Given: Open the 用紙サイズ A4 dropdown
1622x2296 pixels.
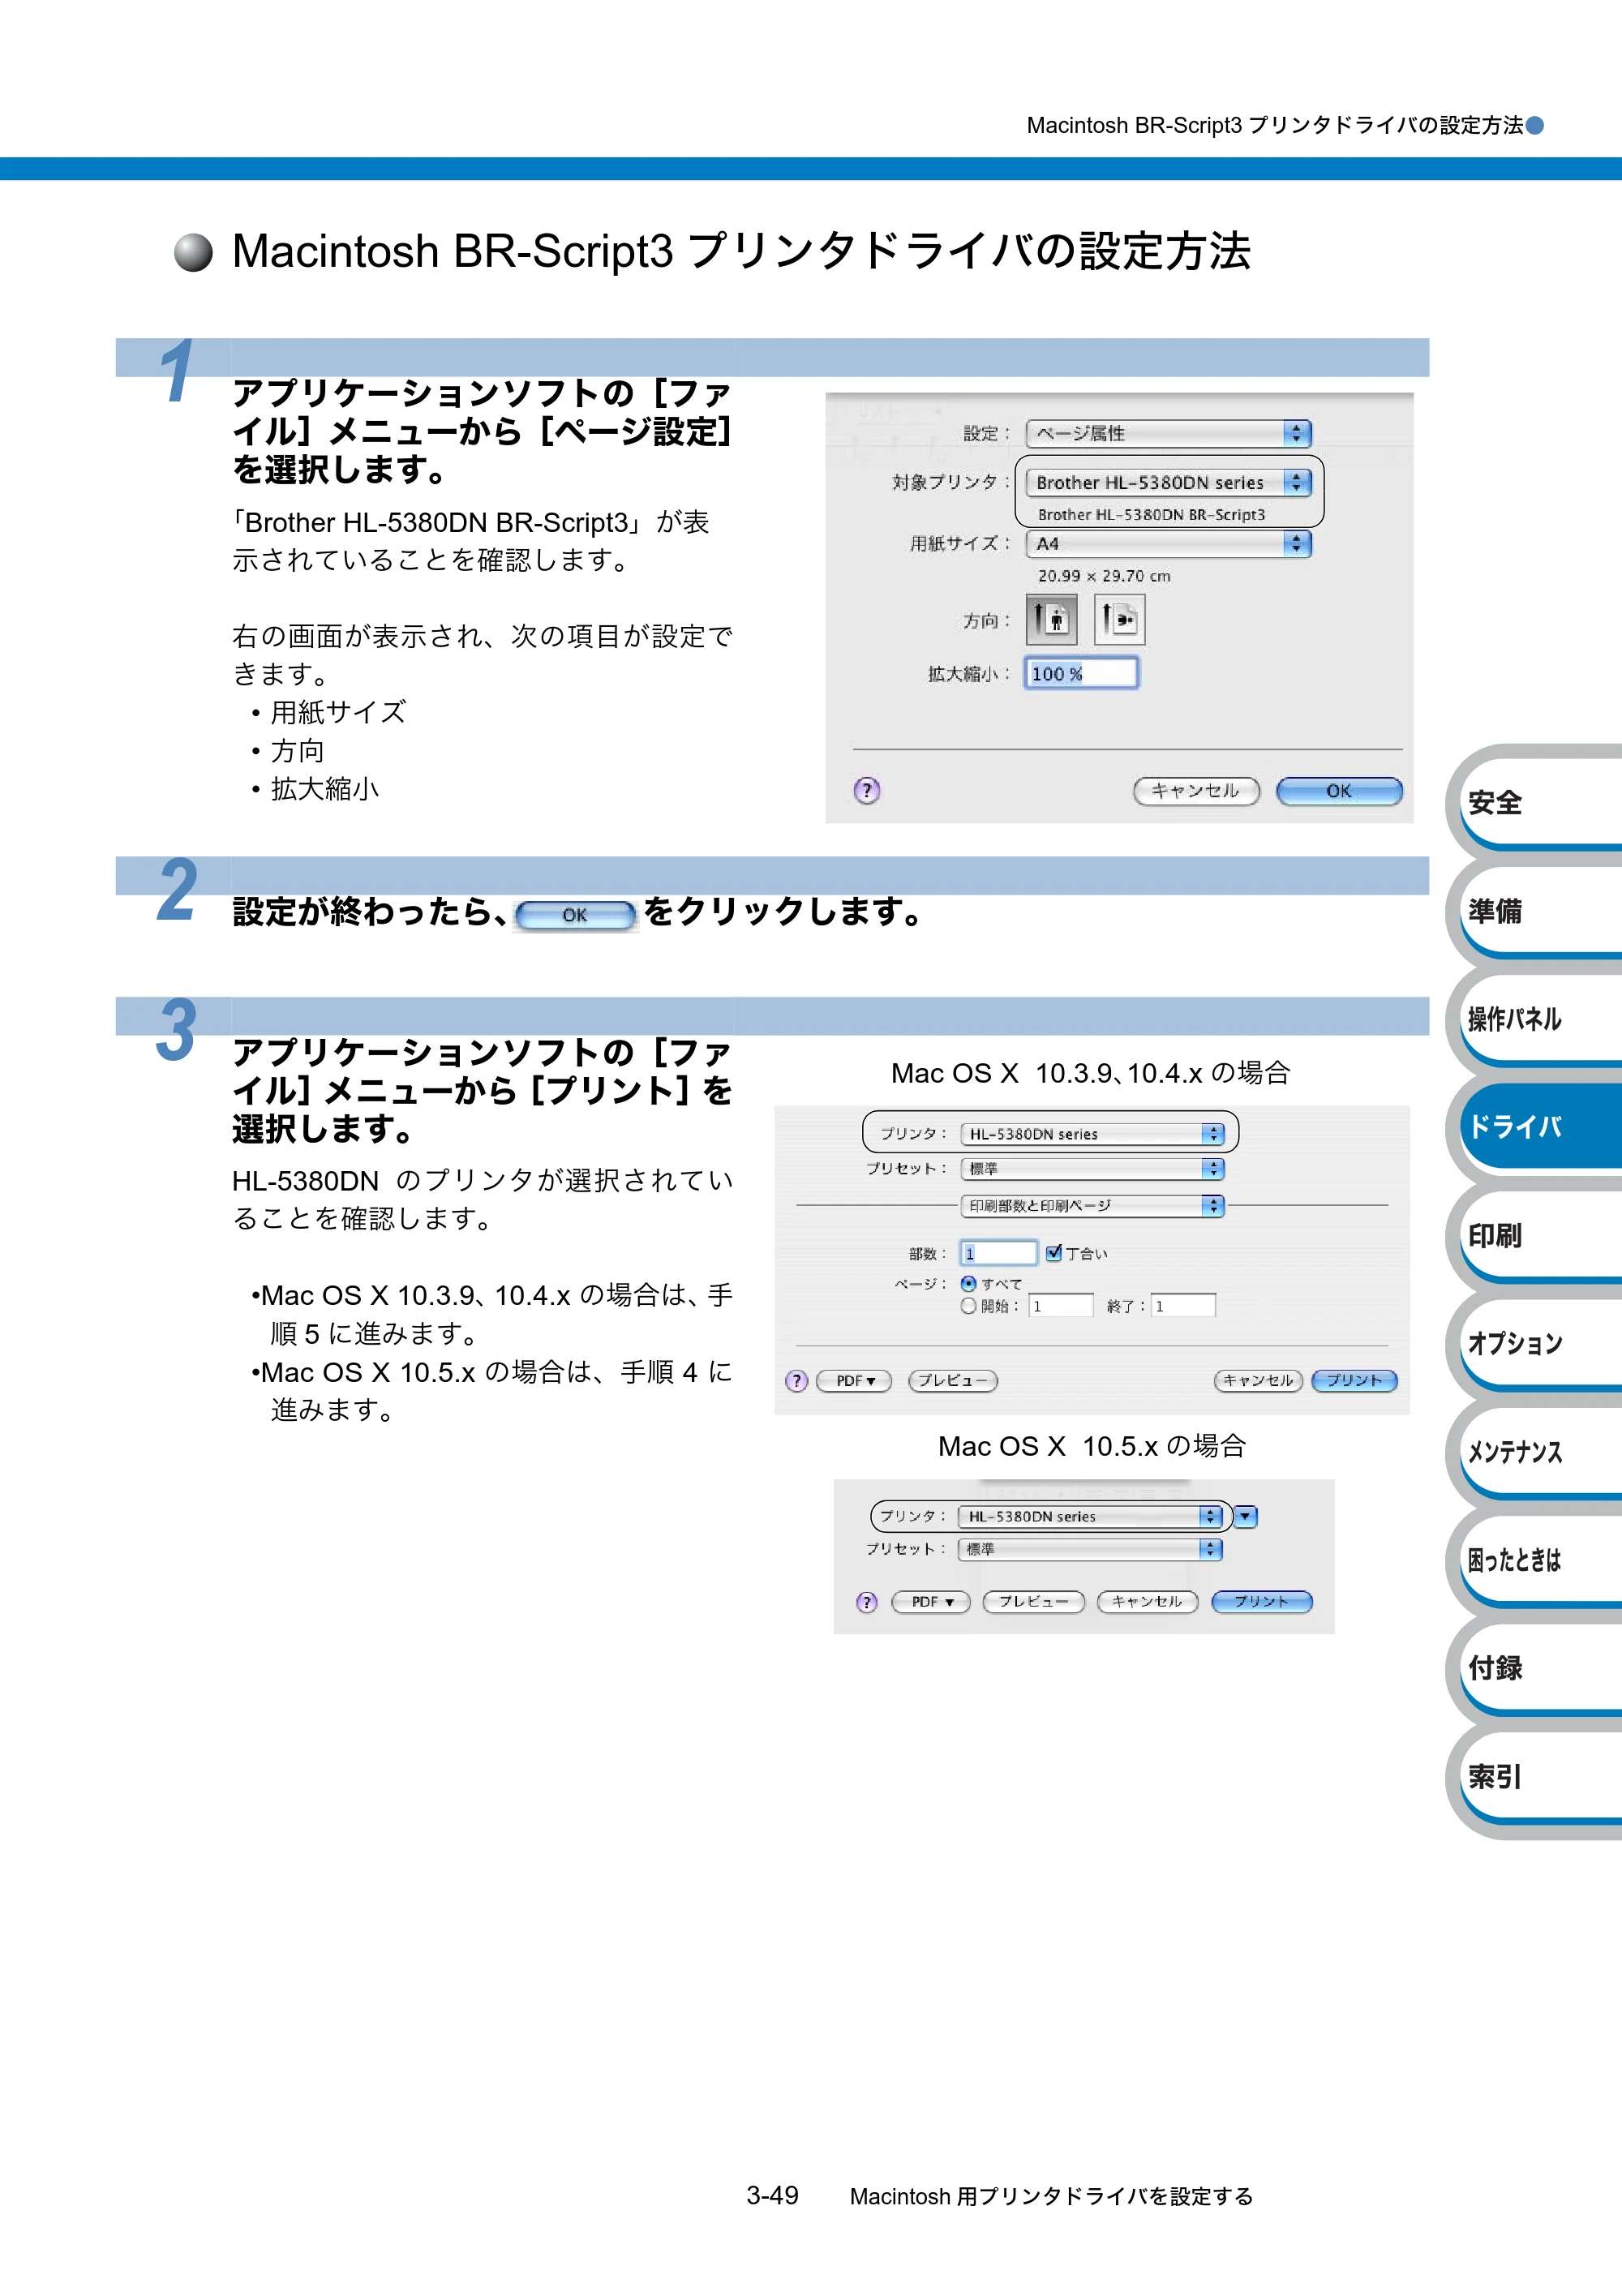Looking at the screenshot, I should (1168, 543).
